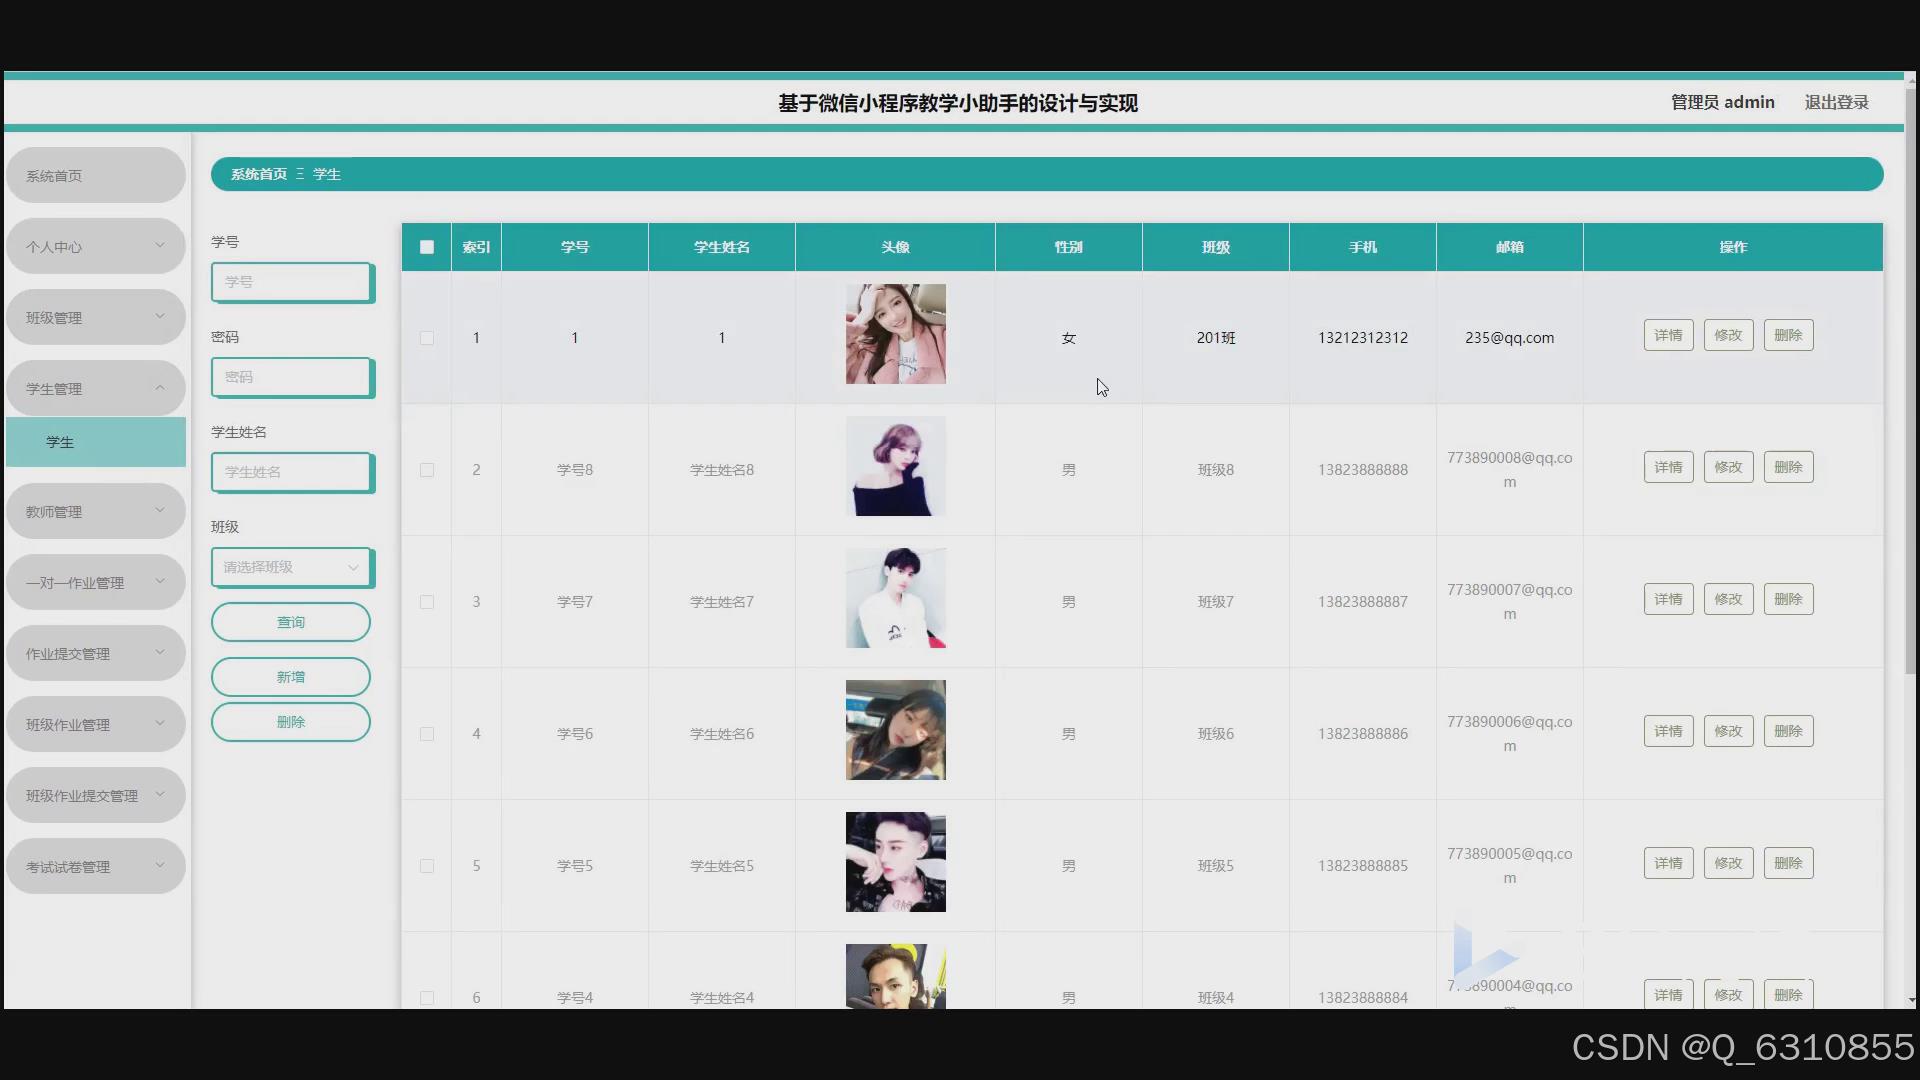Focus the 学生姓名 filter input field
This screenshot has height=1080, width=1920.
point(290,472)
